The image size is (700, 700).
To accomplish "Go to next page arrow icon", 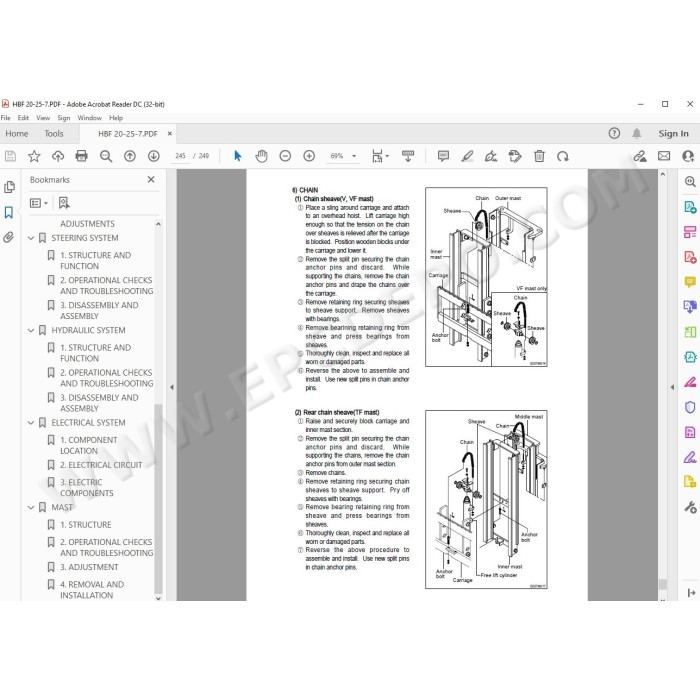I will [x=154, y=156].
